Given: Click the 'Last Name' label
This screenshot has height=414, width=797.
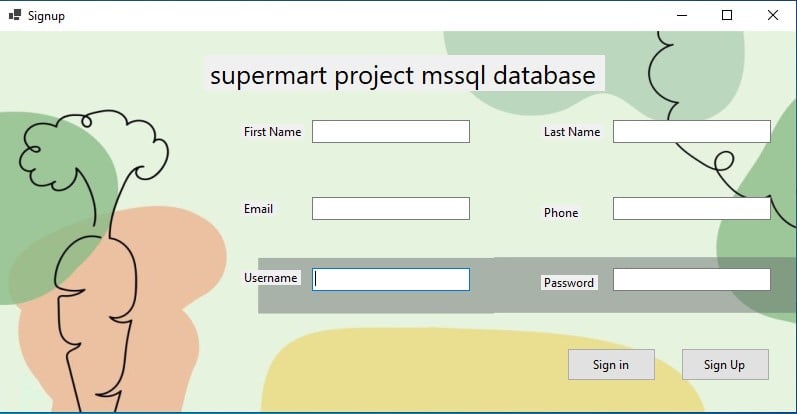Looking at the screenshot, I should coord(572,132).
